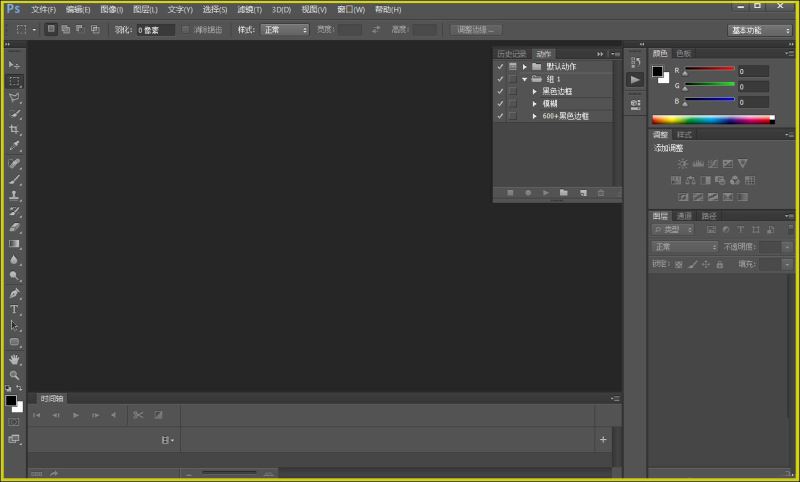Expand the 600+黑色边框 action steps

tap(535, 116)
